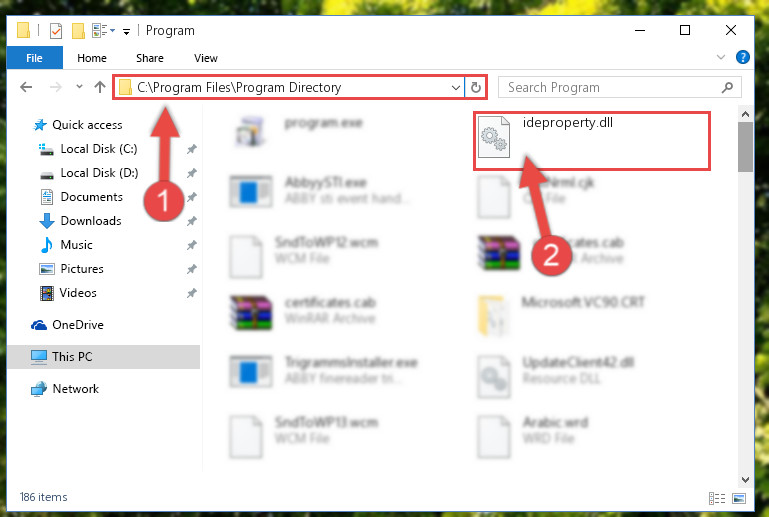
Task: Open Pictures from the sidebar
Action: pos(81,269)
